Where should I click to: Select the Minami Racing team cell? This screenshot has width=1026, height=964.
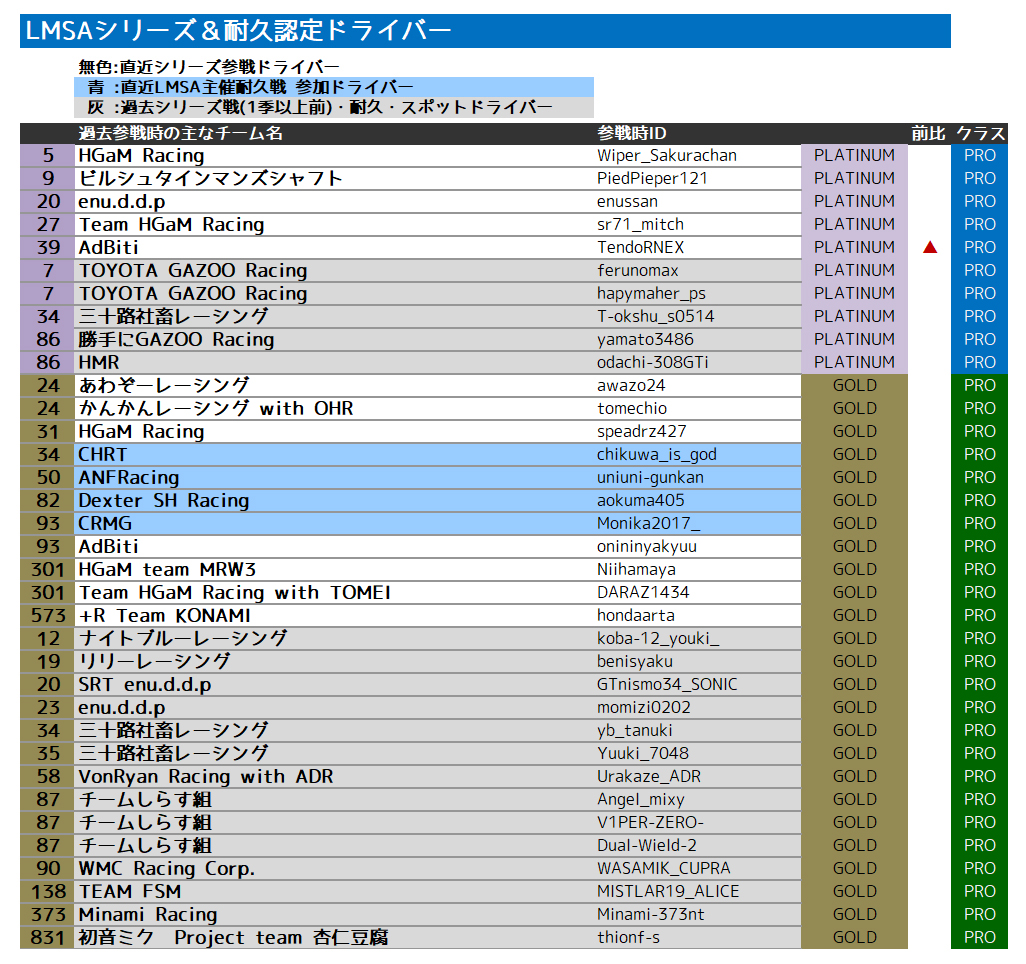coord(148,914)
